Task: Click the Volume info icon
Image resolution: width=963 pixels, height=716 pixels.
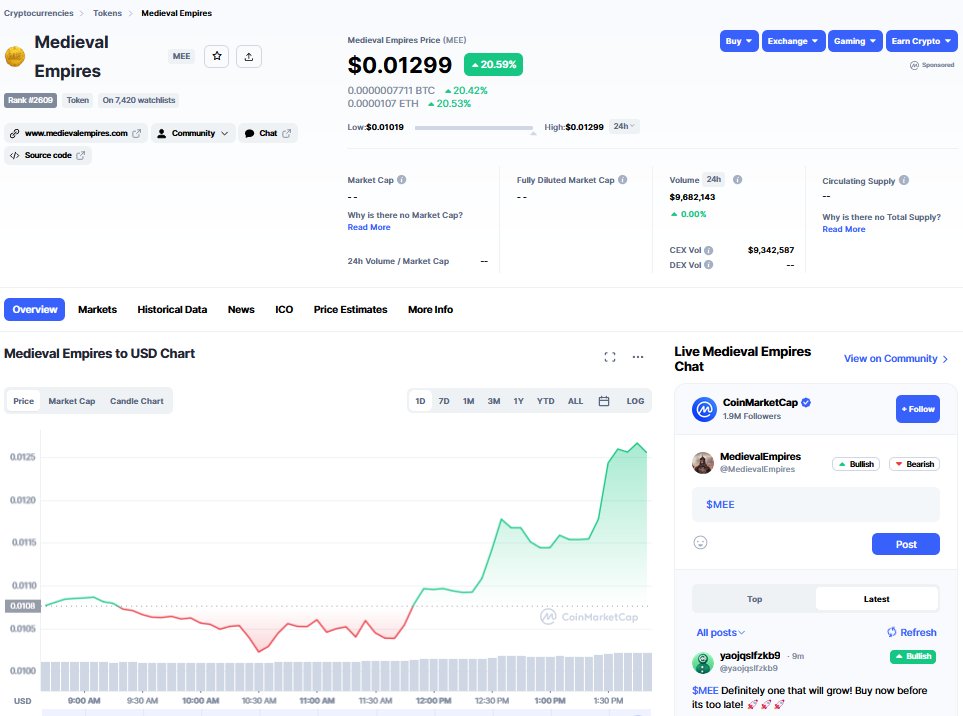Action: click(x=738, y=180)
